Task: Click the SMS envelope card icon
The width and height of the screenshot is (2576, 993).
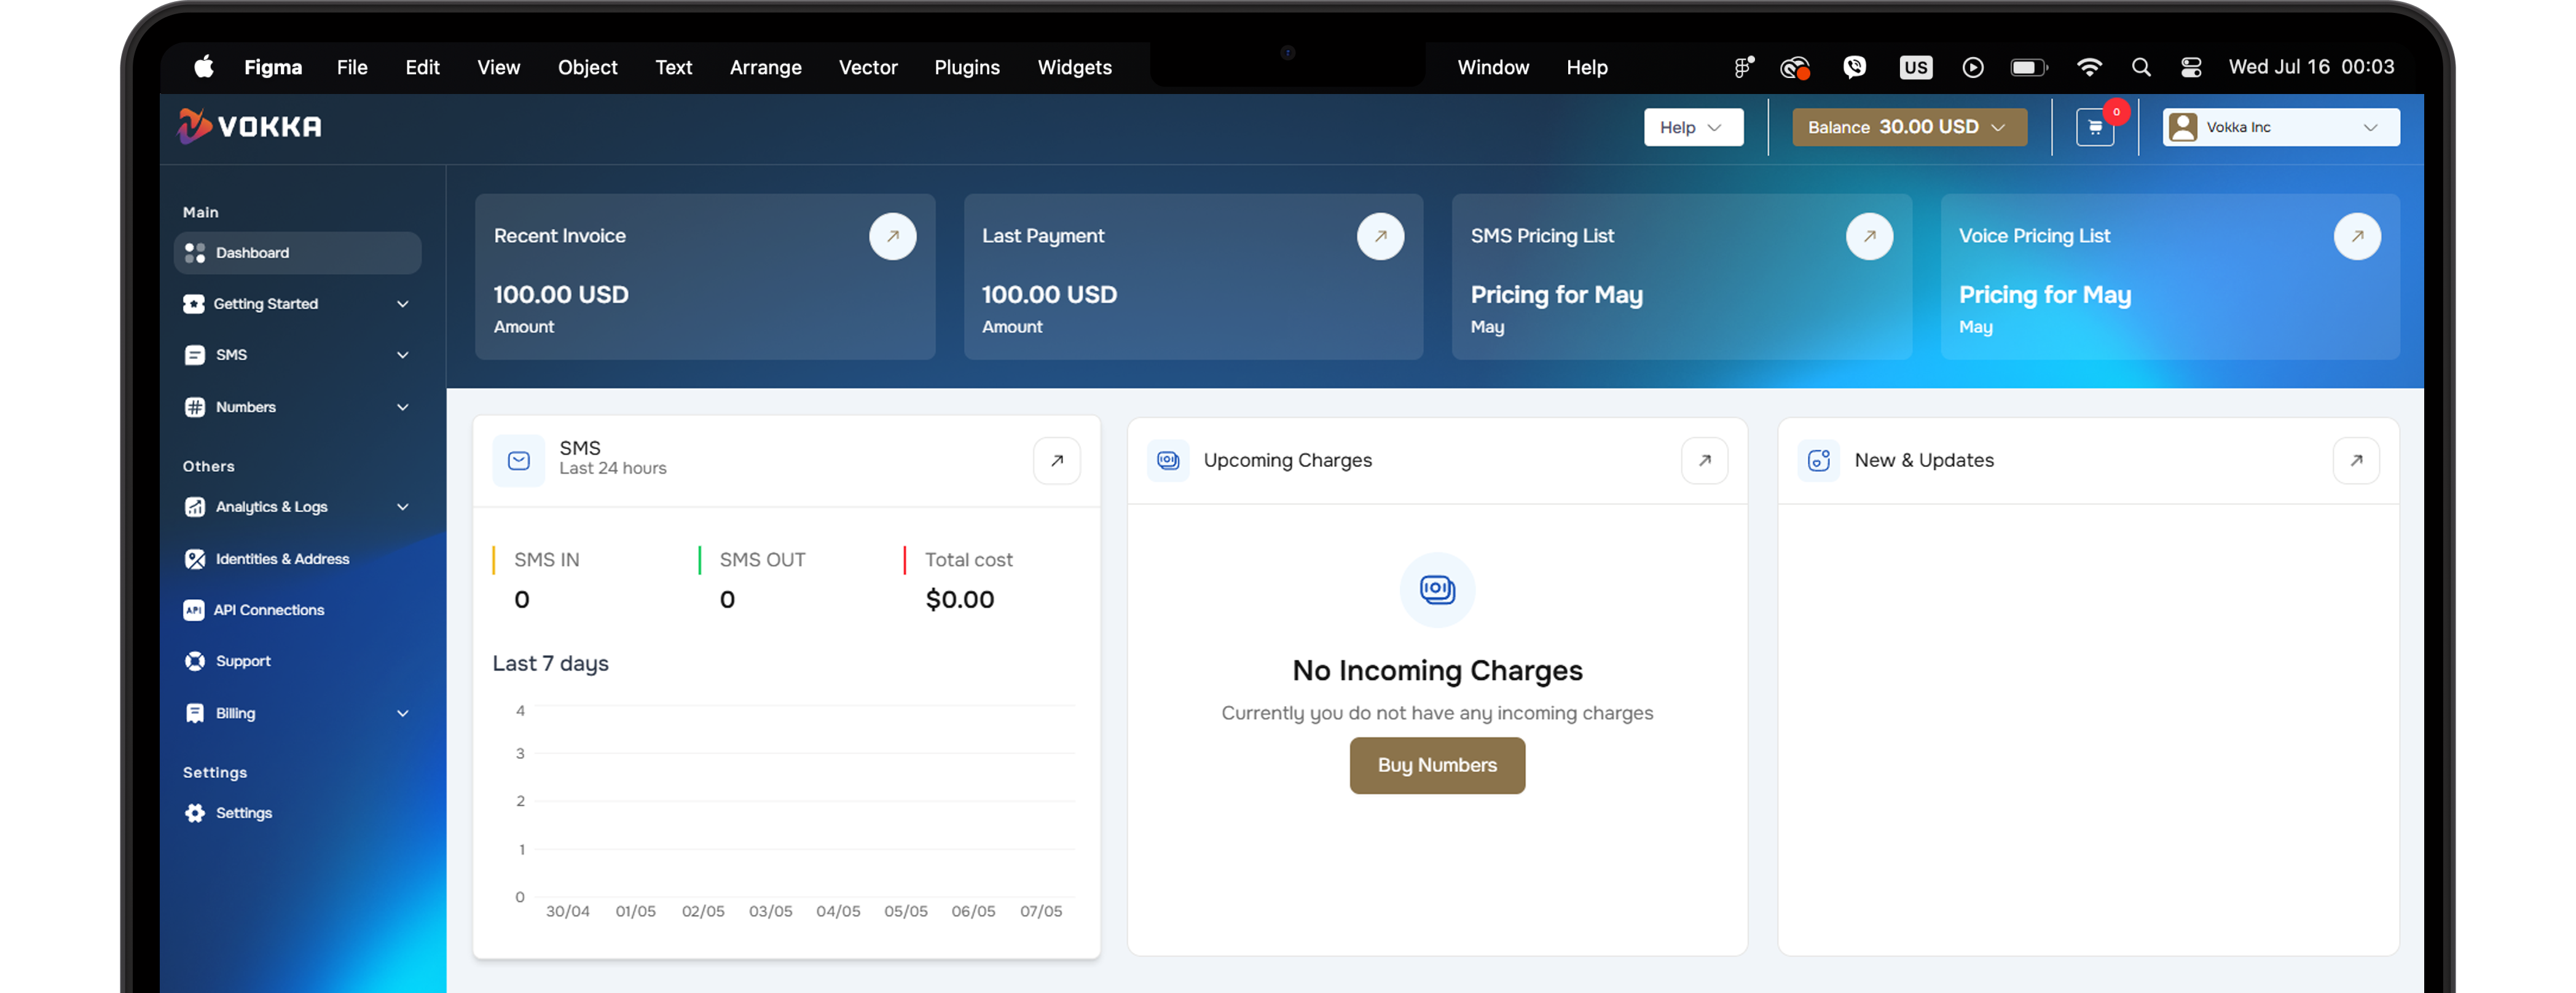Action: [x=518, y=461]
